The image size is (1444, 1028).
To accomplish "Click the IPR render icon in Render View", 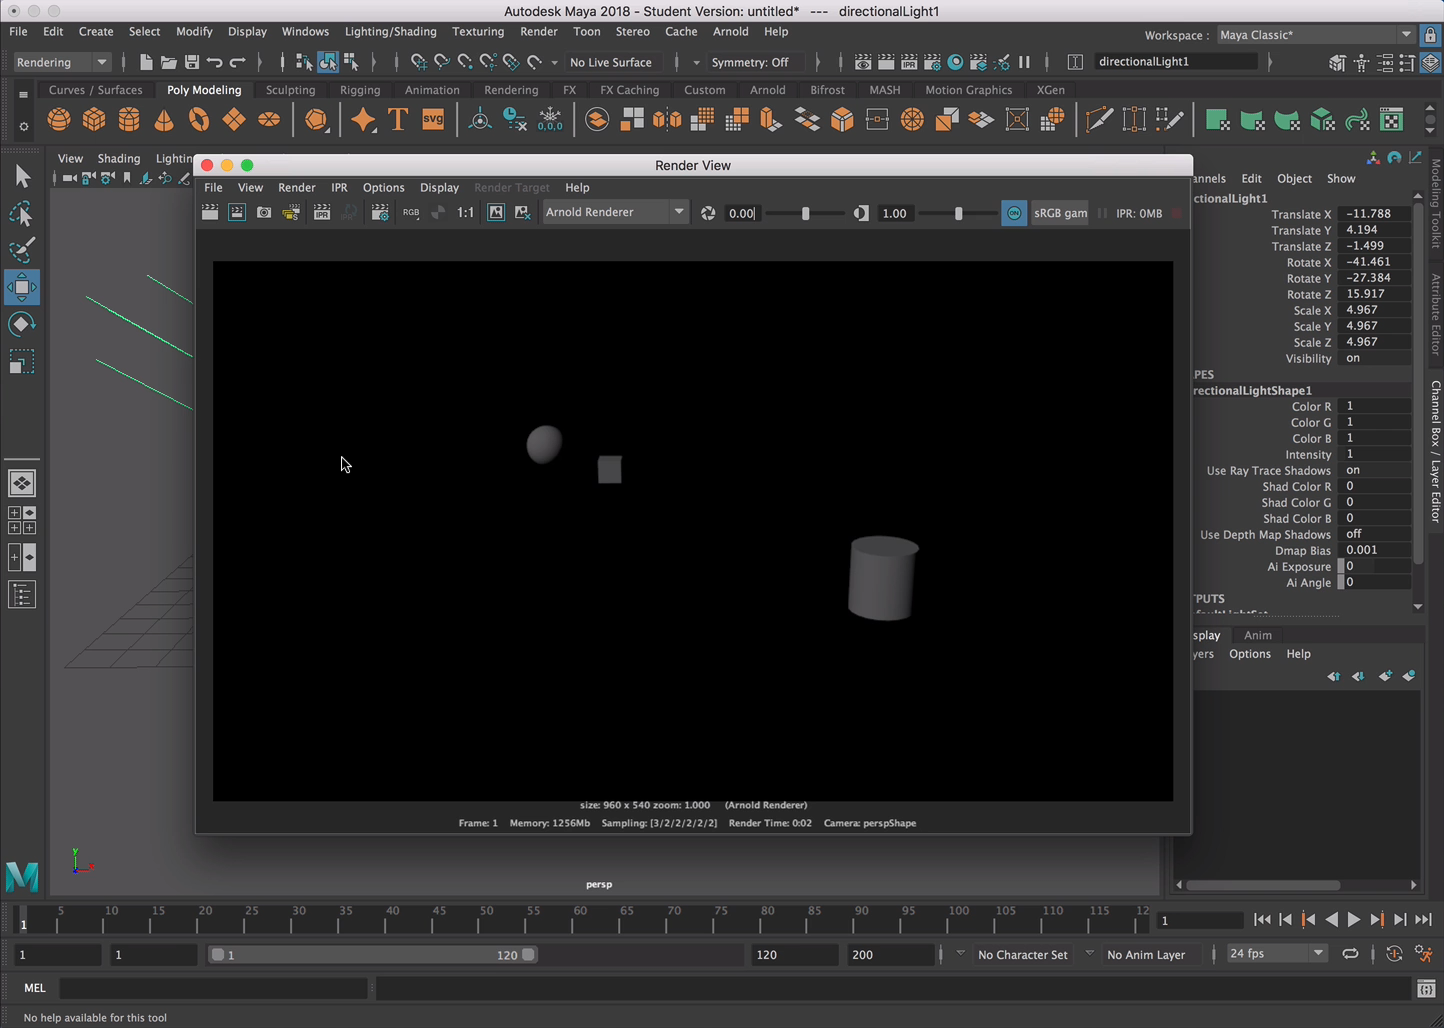I will coord(321,213).
